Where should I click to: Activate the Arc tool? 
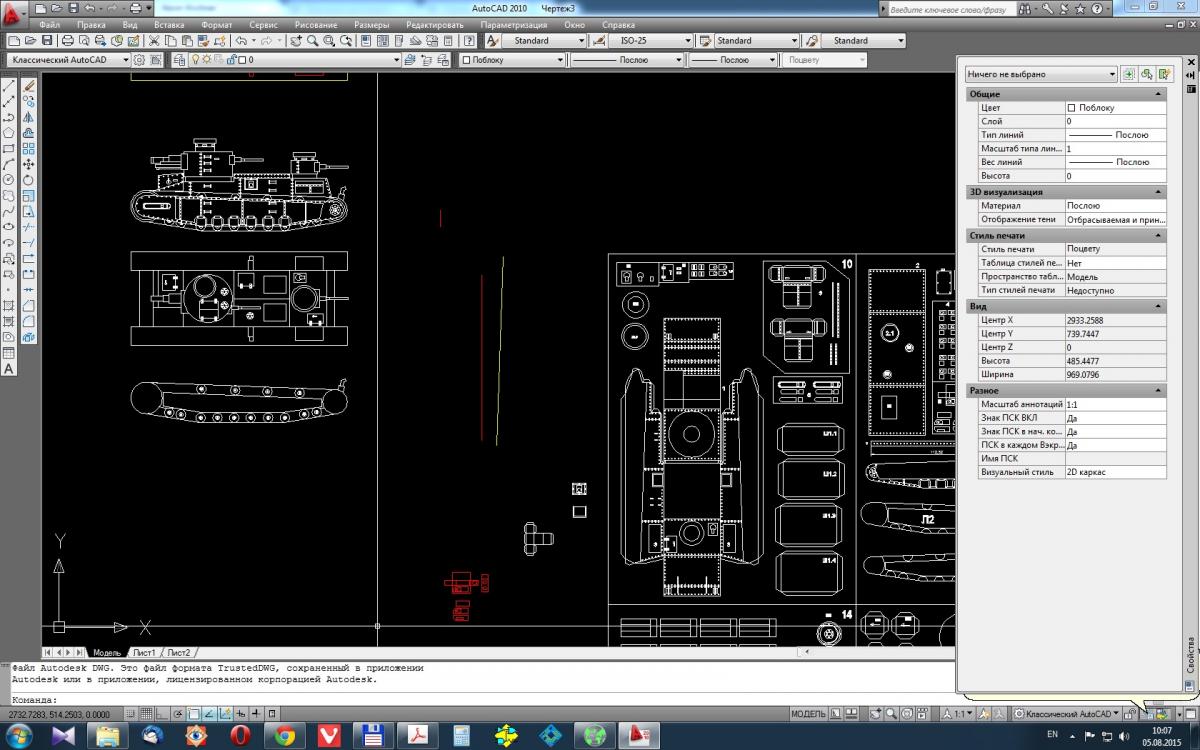(x=9, y=163)
